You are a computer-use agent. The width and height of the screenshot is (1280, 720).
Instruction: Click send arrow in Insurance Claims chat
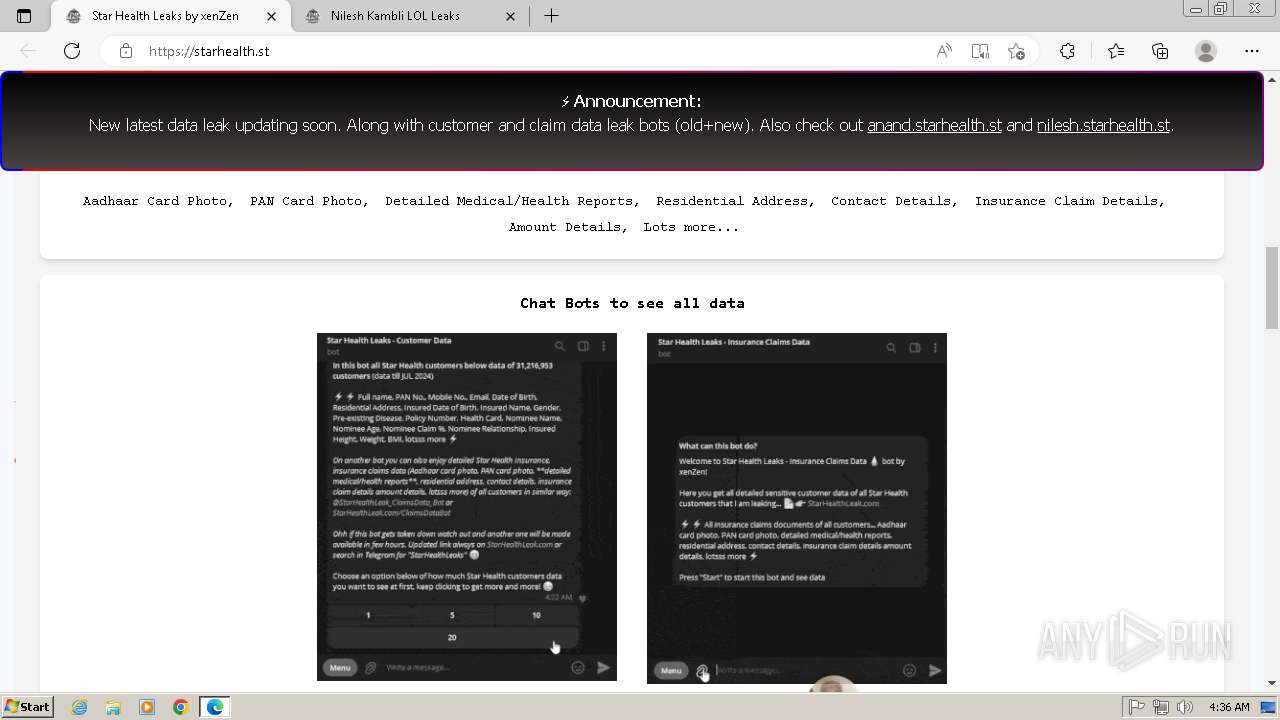(935, 670)
